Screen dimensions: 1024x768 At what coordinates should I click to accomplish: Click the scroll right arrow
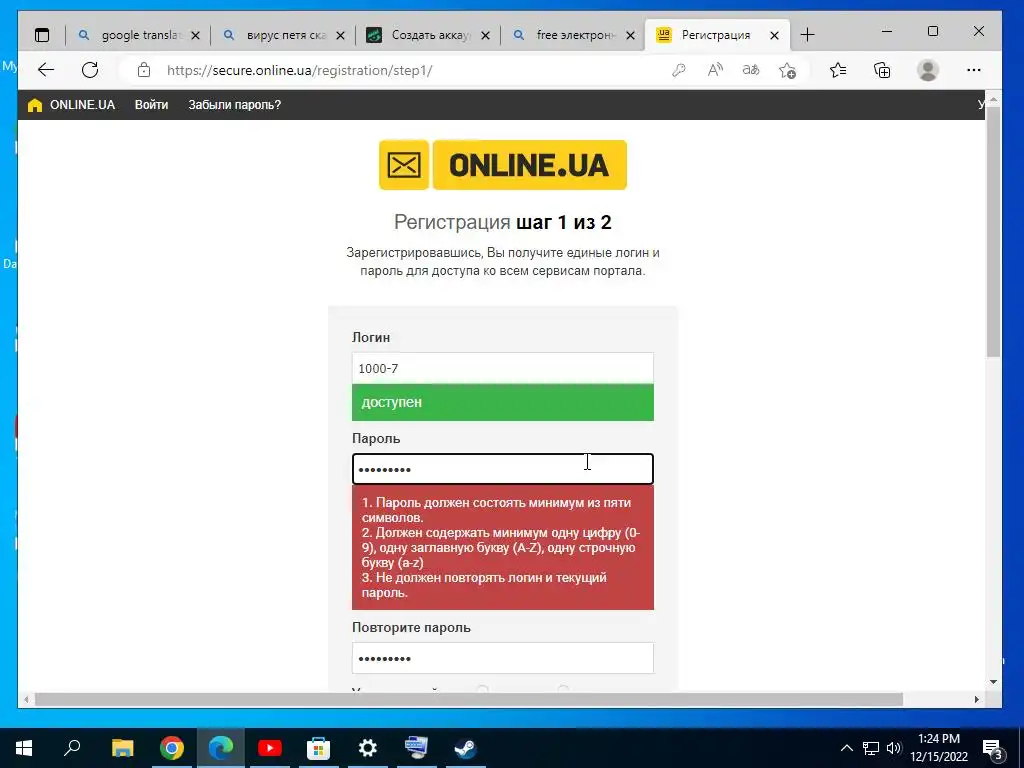(977, 699)
